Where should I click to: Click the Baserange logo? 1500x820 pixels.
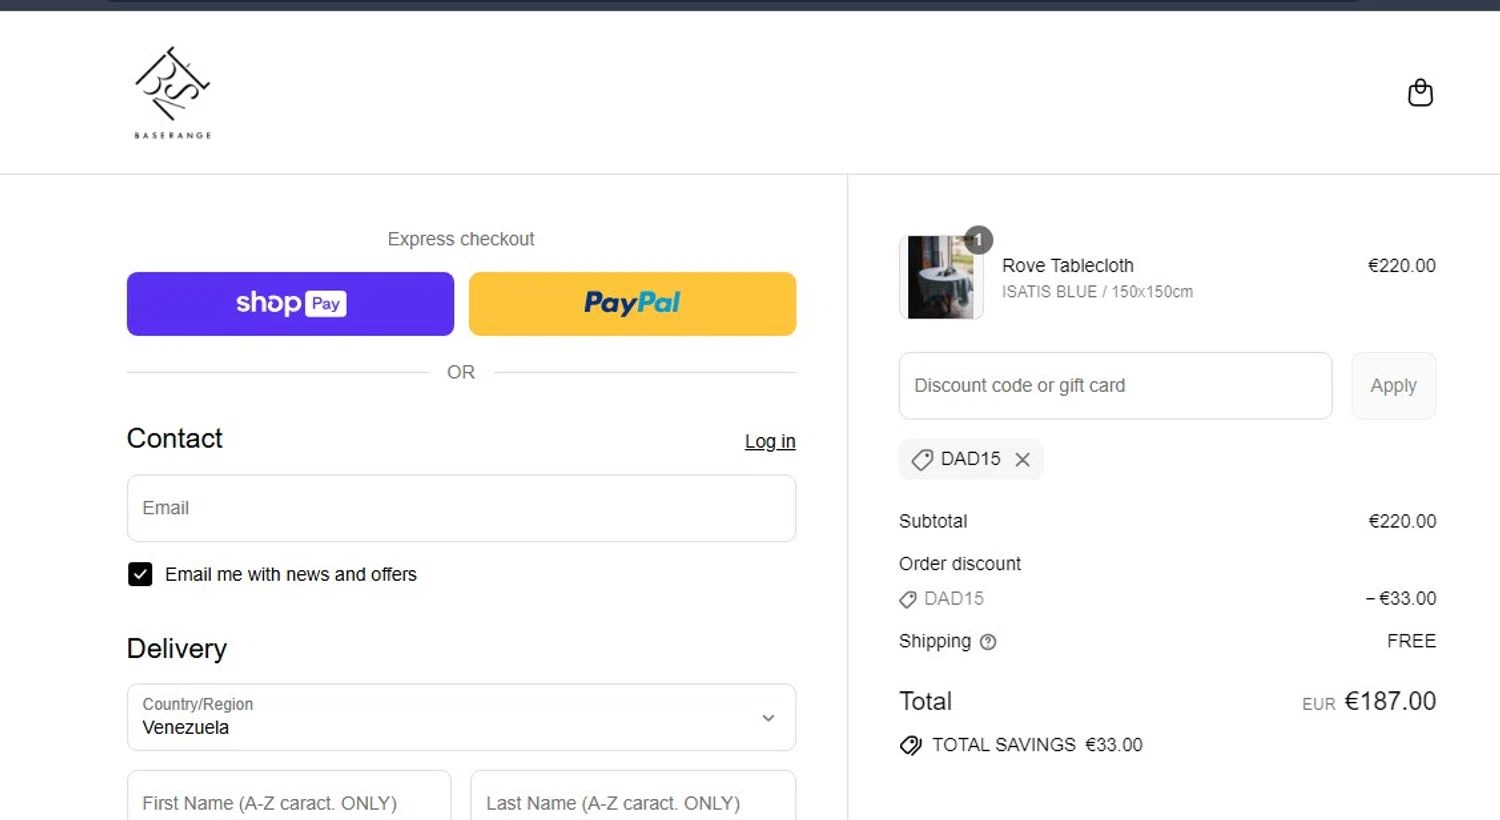173,93
